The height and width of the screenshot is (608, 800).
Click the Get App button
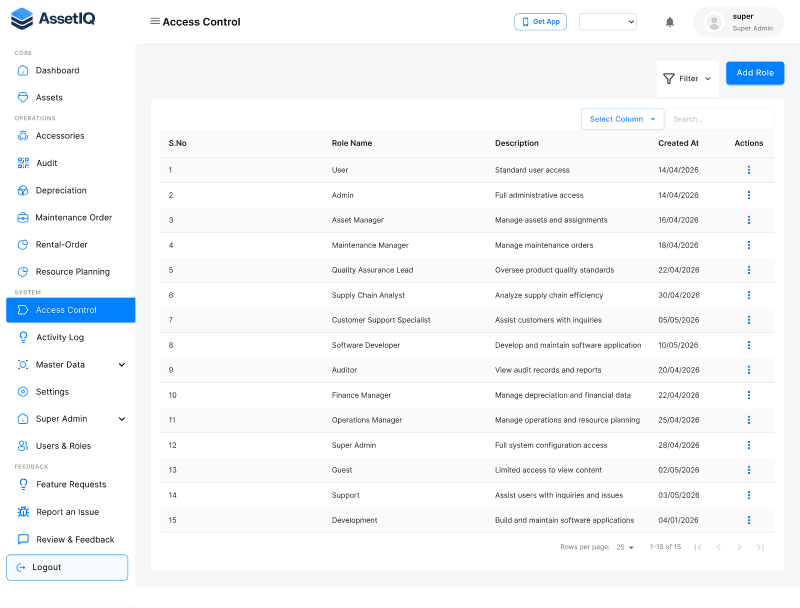coord(540,22)
